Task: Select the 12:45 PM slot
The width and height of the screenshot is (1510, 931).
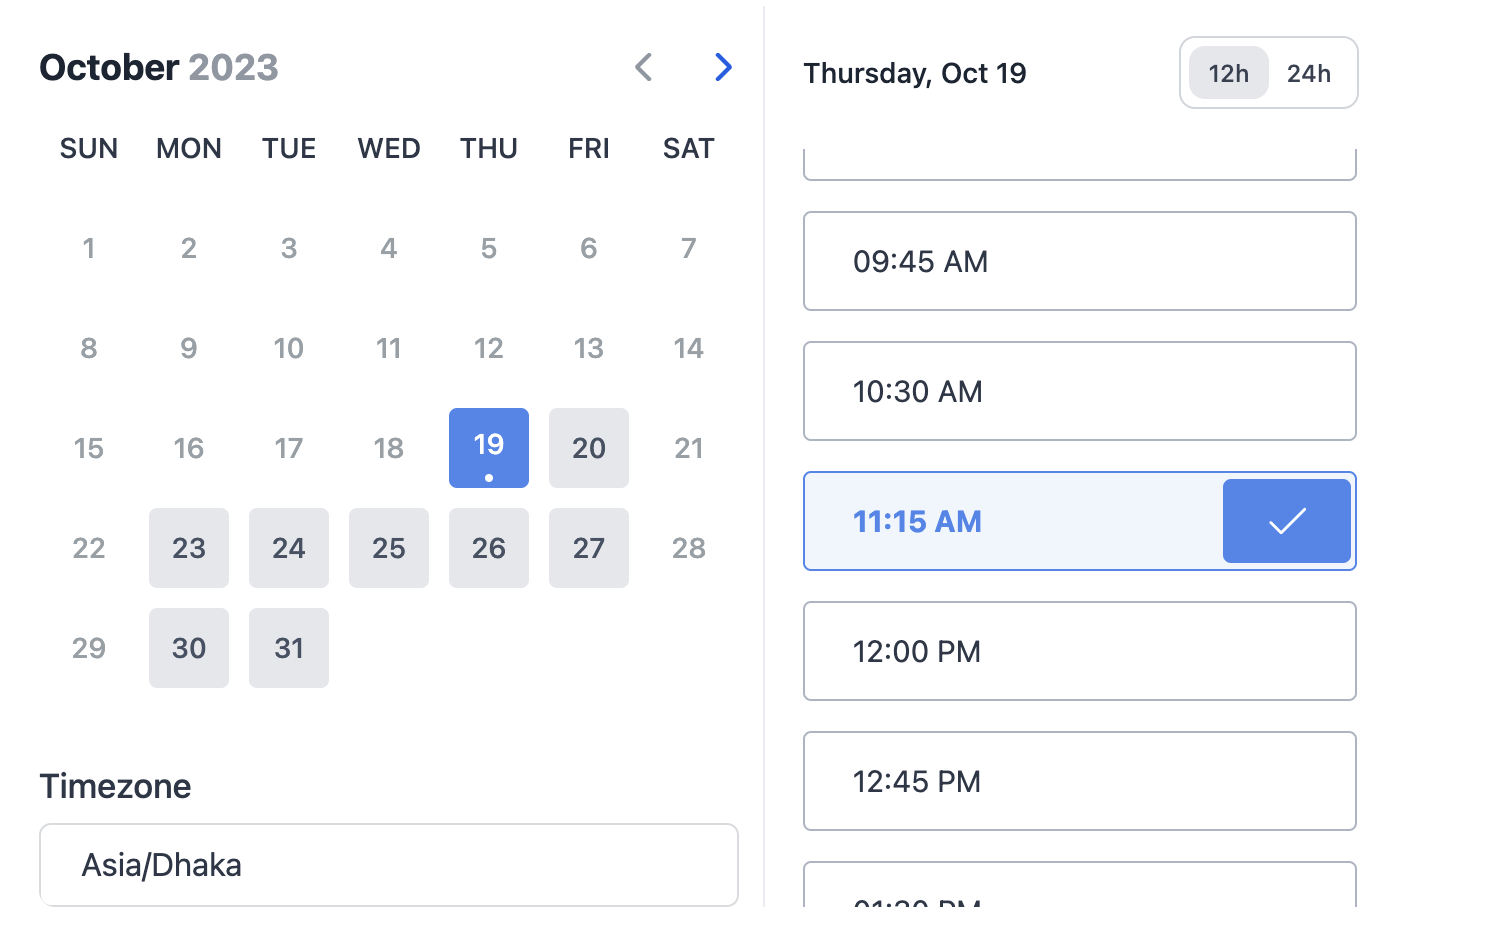Action: click(1079, 781)
